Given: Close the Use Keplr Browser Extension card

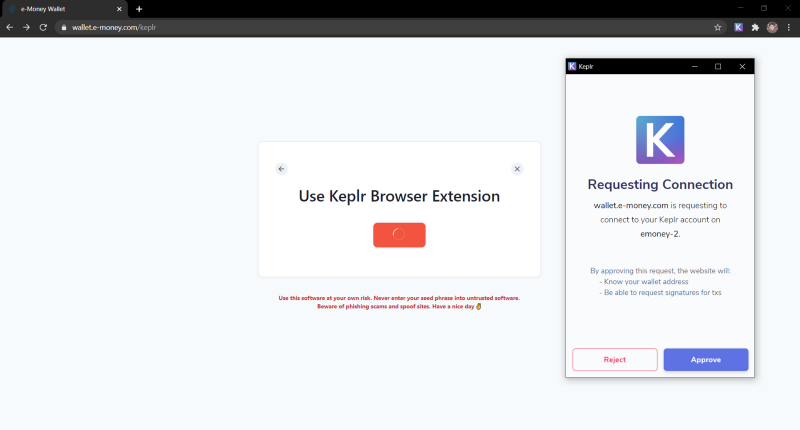Looking at the screenshot, I should [517, 169].
